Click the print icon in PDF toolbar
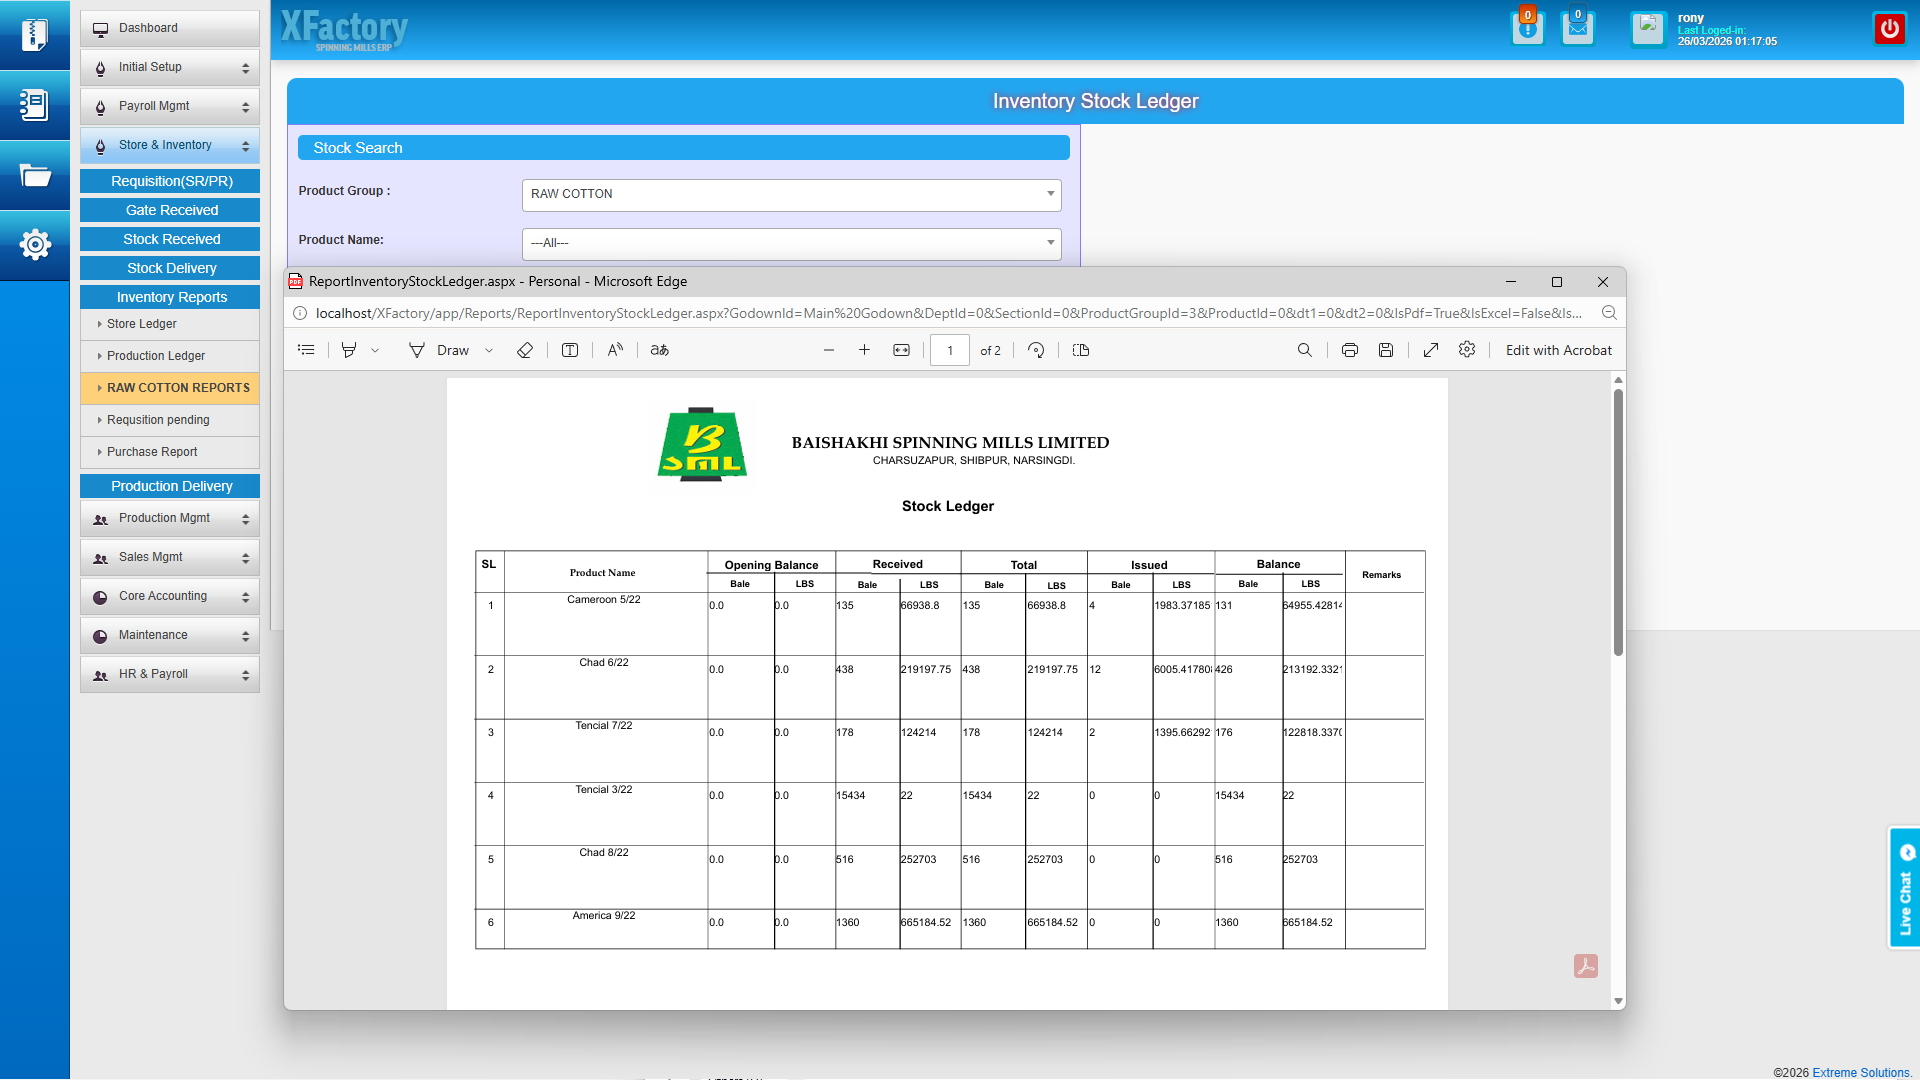This screenshot has width=1920, height=1080. [x=1350, y=350]
